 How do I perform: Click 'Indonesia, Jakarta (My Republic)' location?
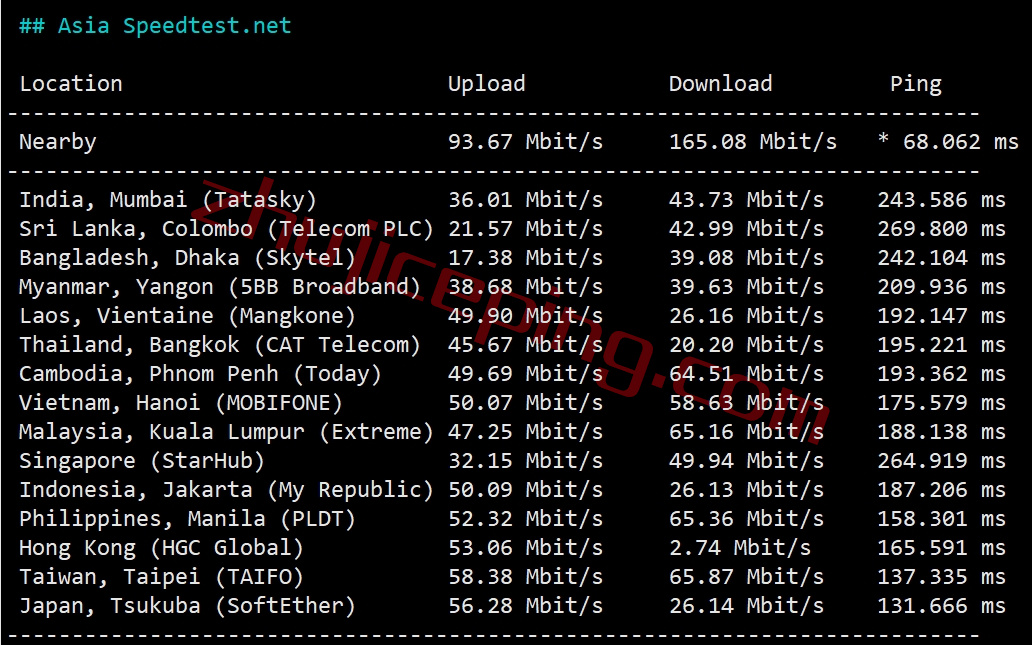[226, 489]
